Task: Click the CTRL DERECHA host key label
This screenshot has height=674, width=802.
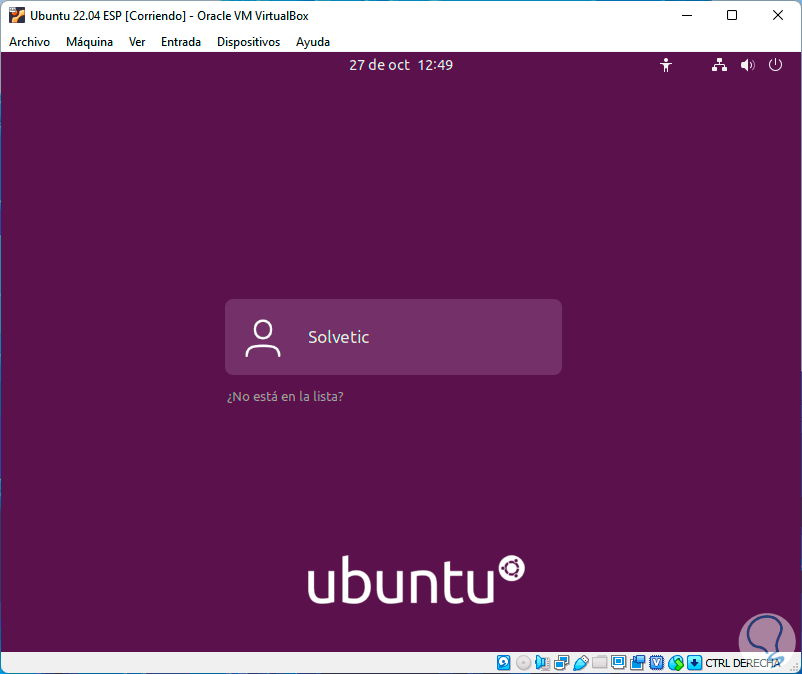Action: pos(743,663)
